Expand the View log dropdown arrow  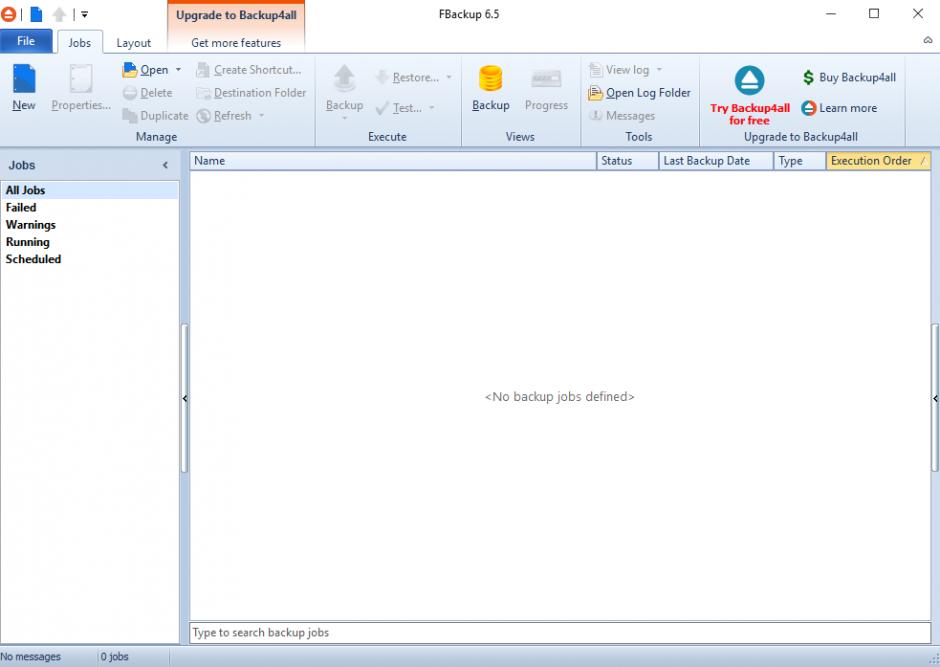659,70
